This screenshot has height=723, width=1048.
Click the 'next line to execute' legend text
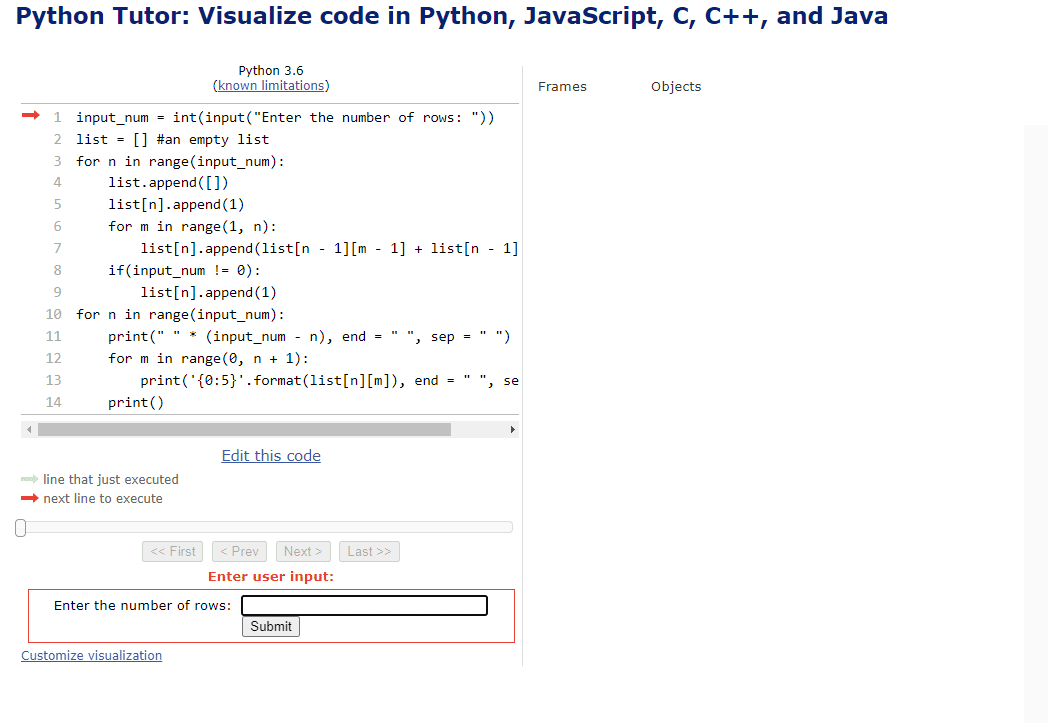[x=103, y=498]
